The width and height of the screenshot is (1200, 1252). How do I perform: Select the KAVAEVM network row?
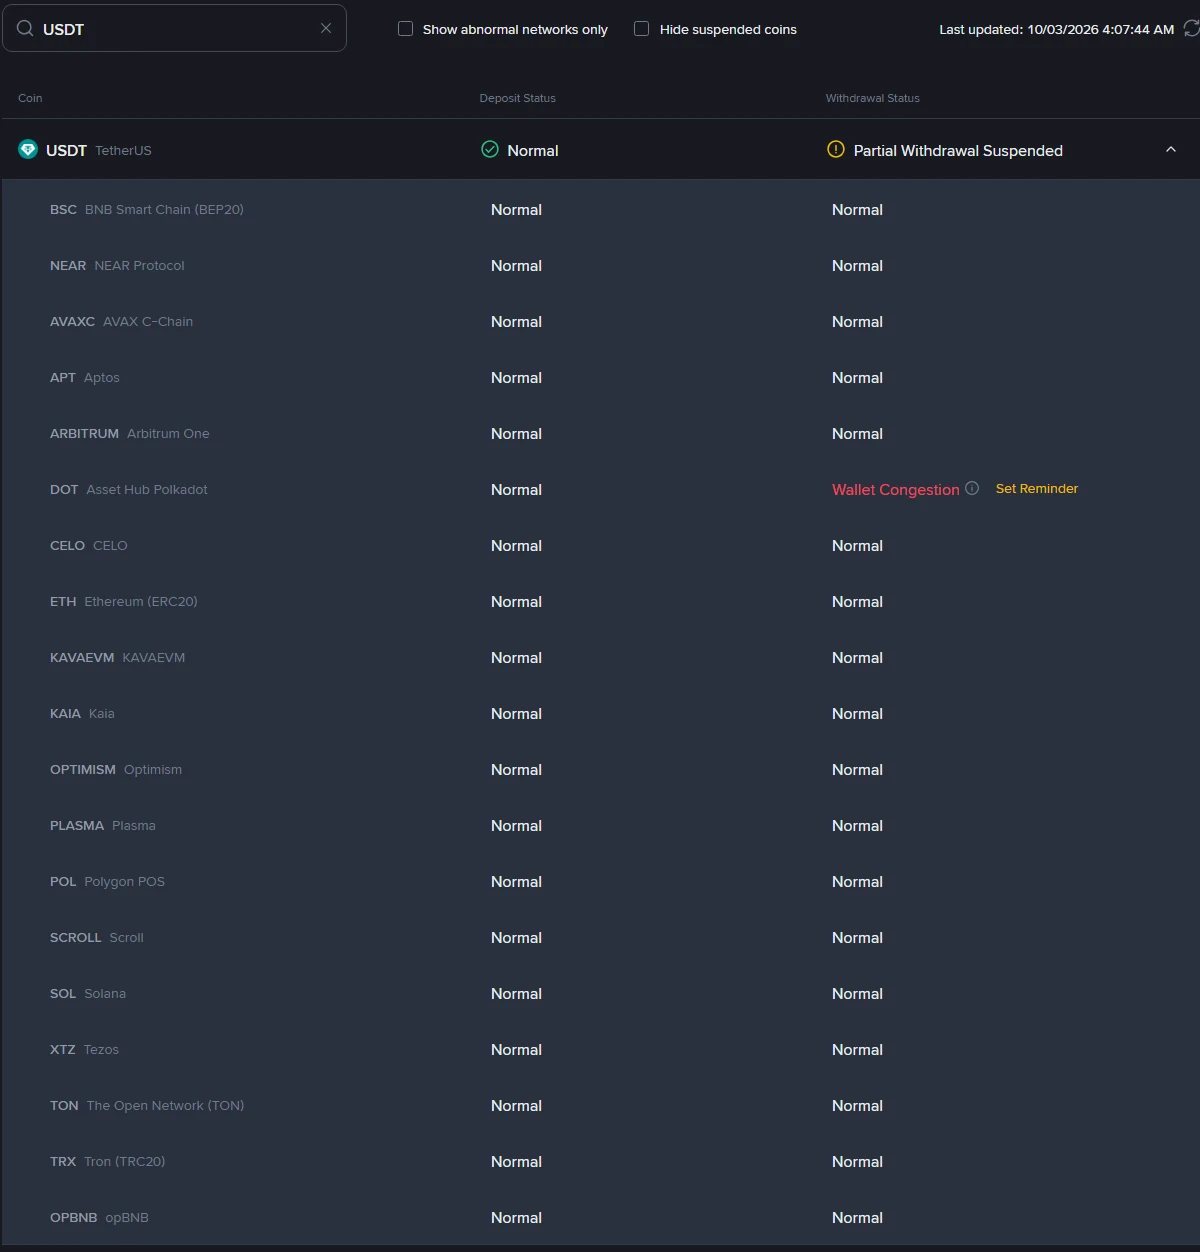coord(600,658)
